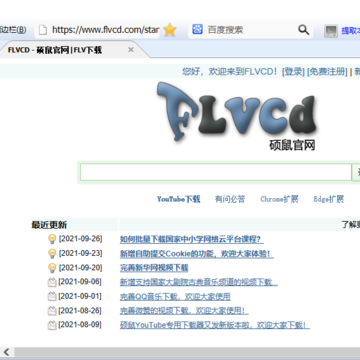Click the note icon beside 2021-08-26
360x360 pixels.
tap(52, 311)
